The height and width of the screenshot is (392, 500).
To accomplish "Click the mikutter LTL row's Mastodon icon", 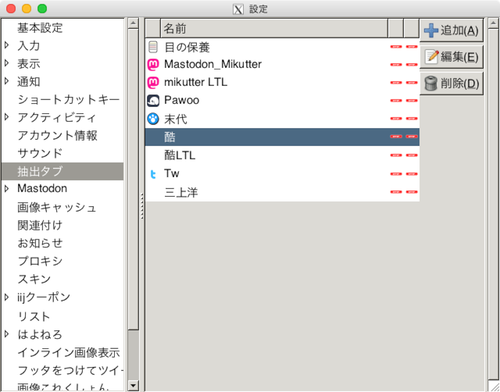I will (153, 82).
